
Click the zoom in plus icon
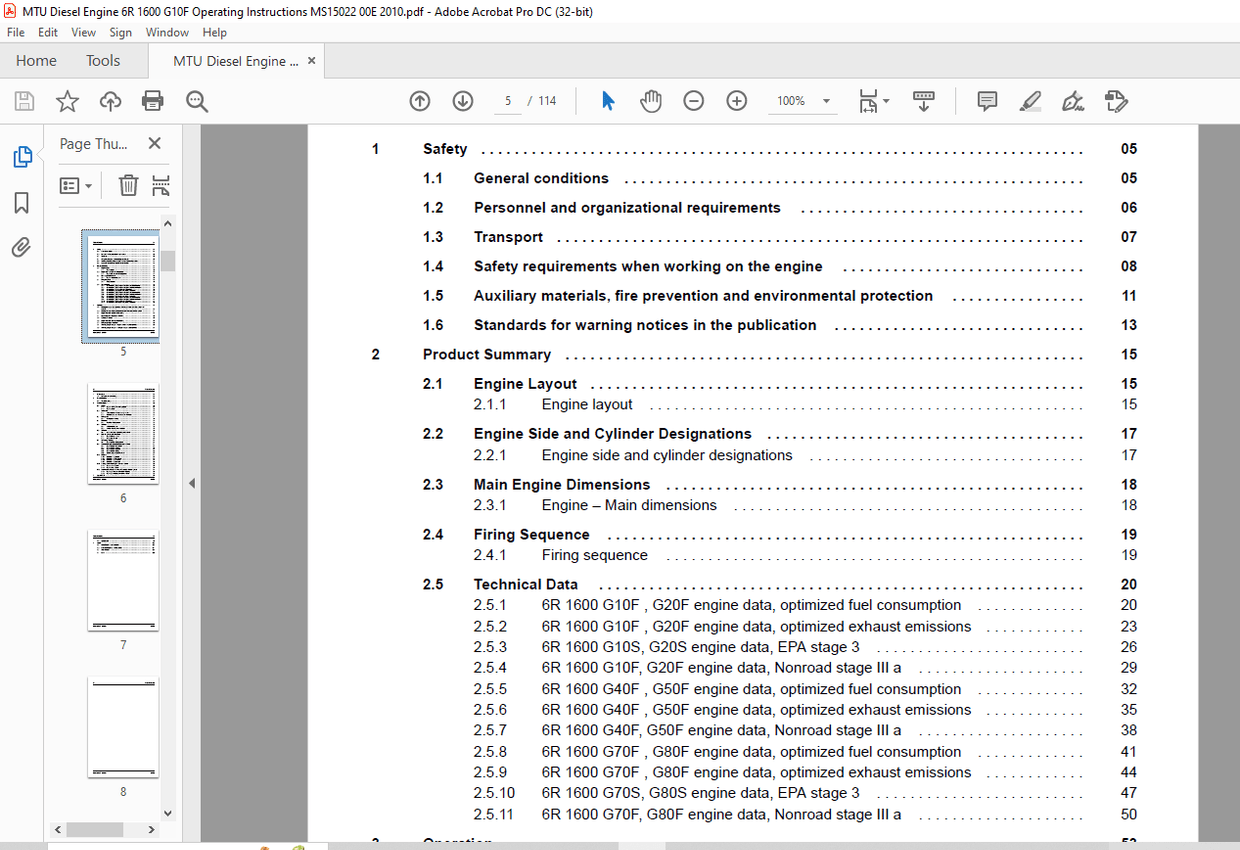[737, 101]
